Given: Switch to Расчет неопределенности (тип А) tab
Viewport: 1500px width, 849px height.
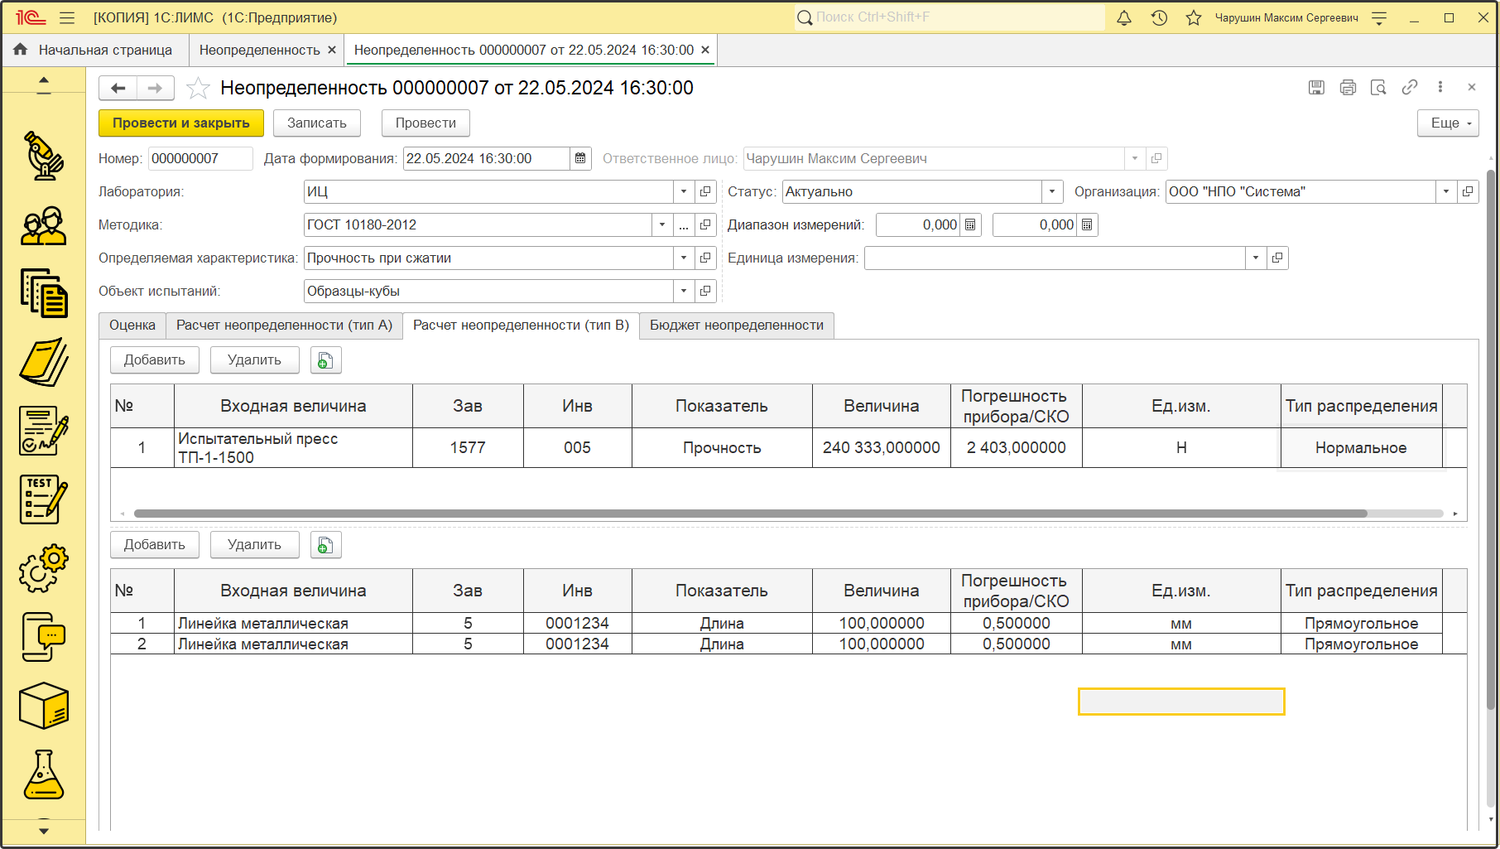Looking at the screenshot, I should point(284,325).
